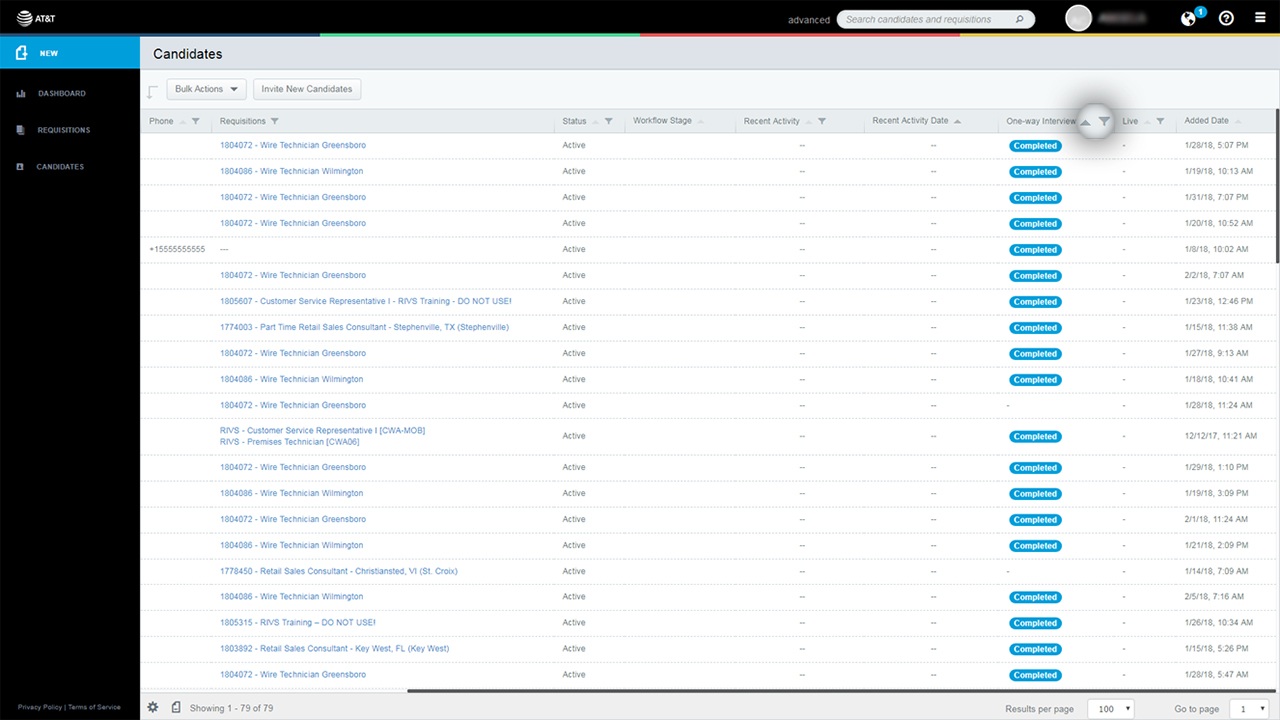The width and height of the screenshot is (1280, 720).
Task: Open the hamburger menu icon
Action: 1260,18
